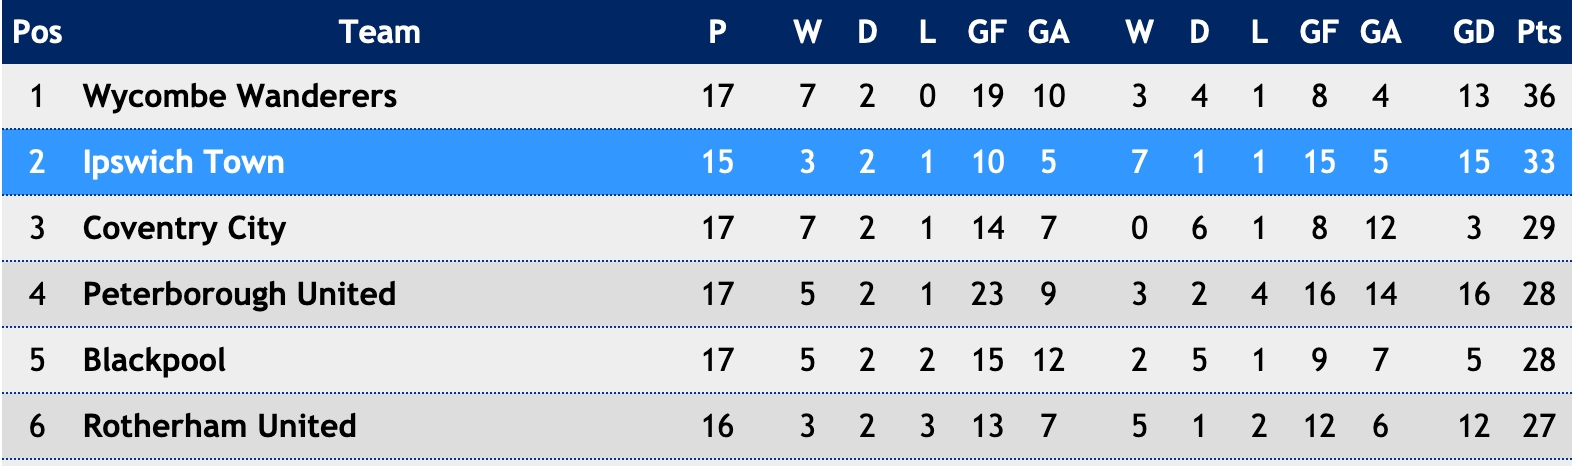Screen dimensions: 1576x466
Task: Click the Peterborough United team name
Action: (239, 294)
